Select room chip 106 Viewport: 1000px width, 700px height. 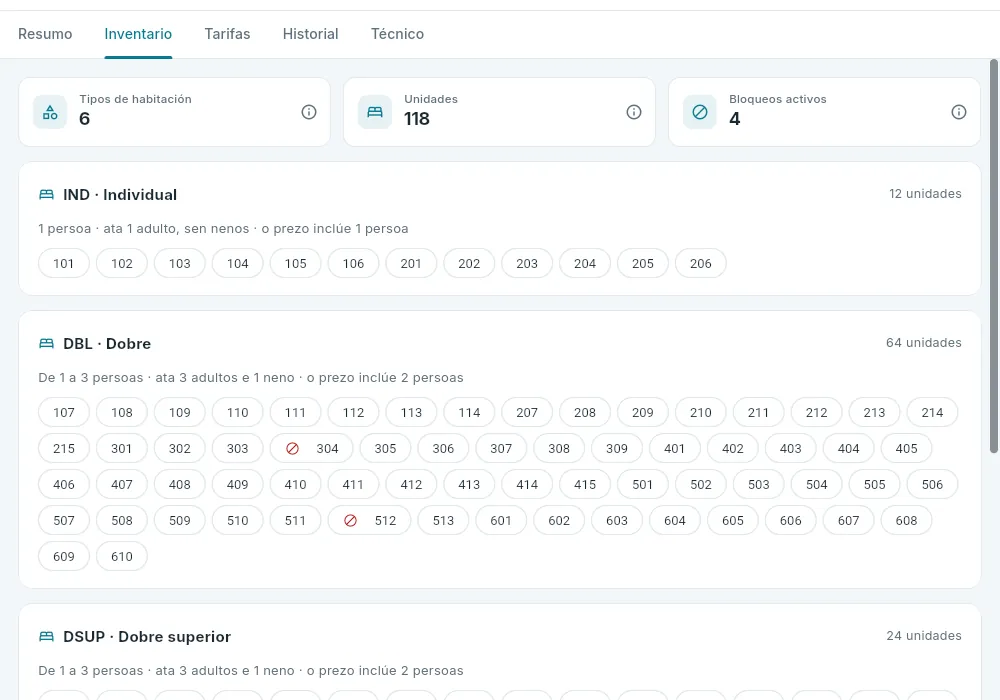click(x=353, y=263)
